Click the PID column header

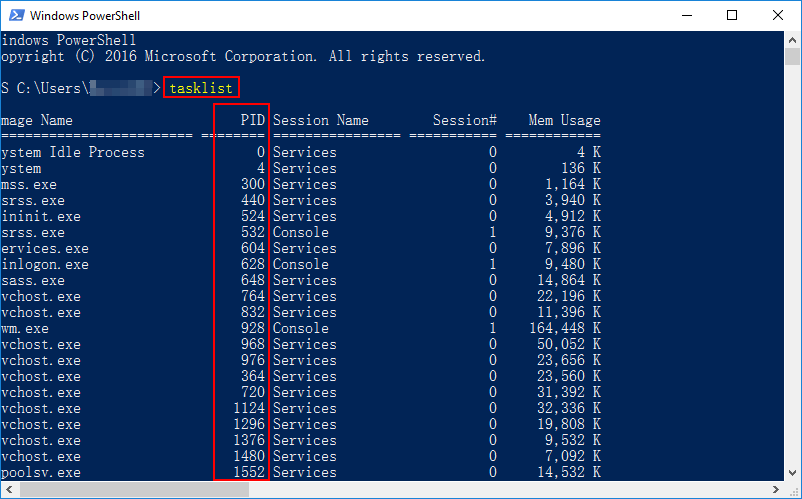[253, 120]
